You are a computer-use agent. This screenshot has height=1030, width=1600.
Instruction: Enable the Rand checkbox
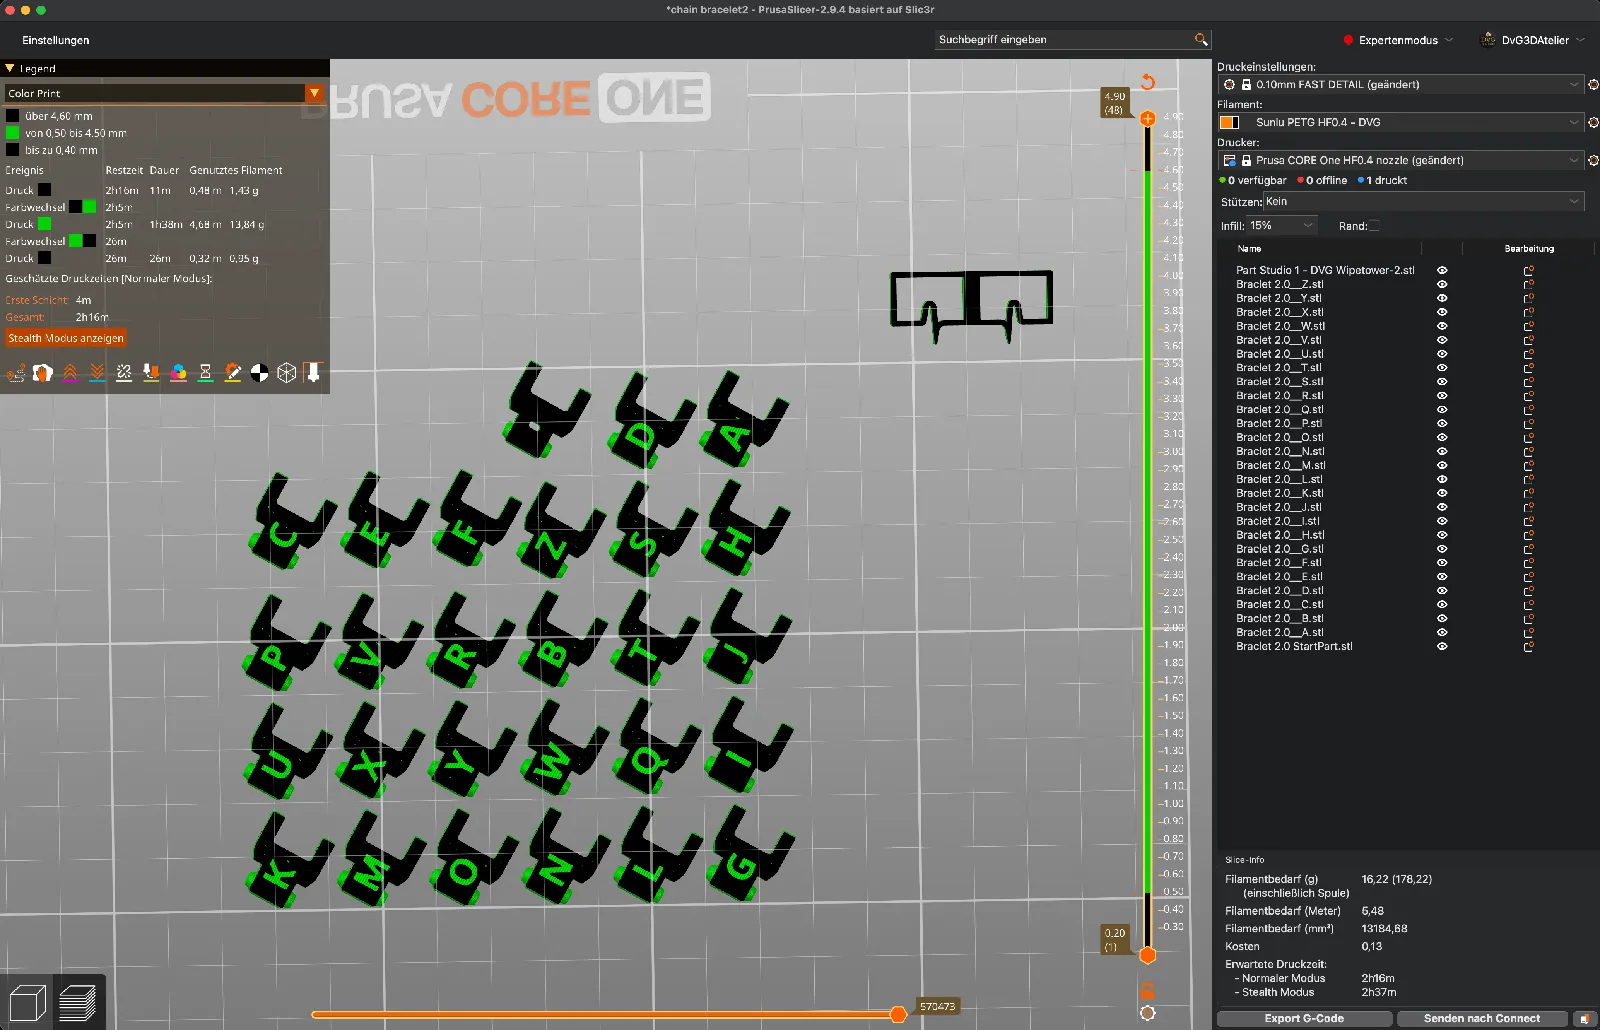coord(1374,226)
